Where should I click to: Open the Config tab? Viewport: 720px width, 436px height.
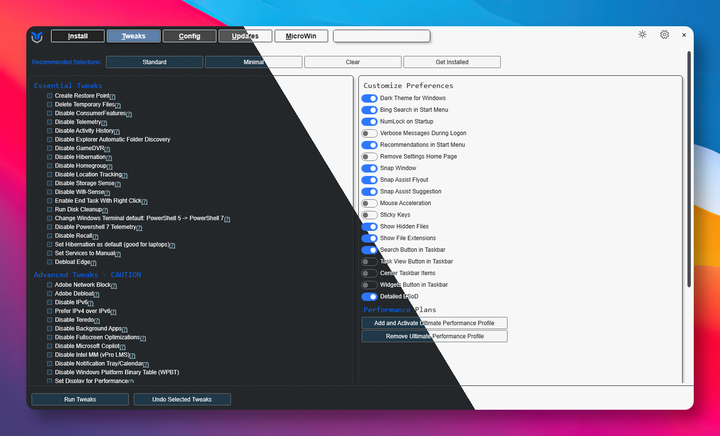pyautogui.click(x=189, y=36)
